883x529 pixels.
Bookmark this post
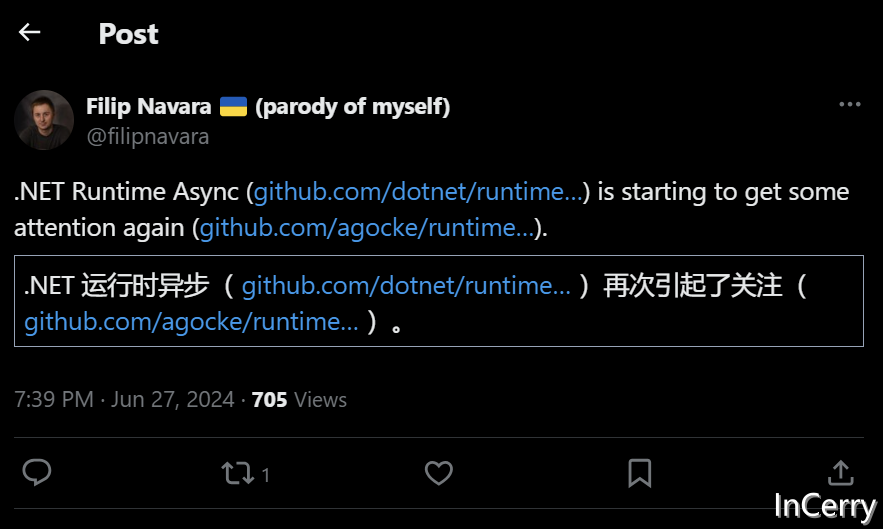coord(640,473)
